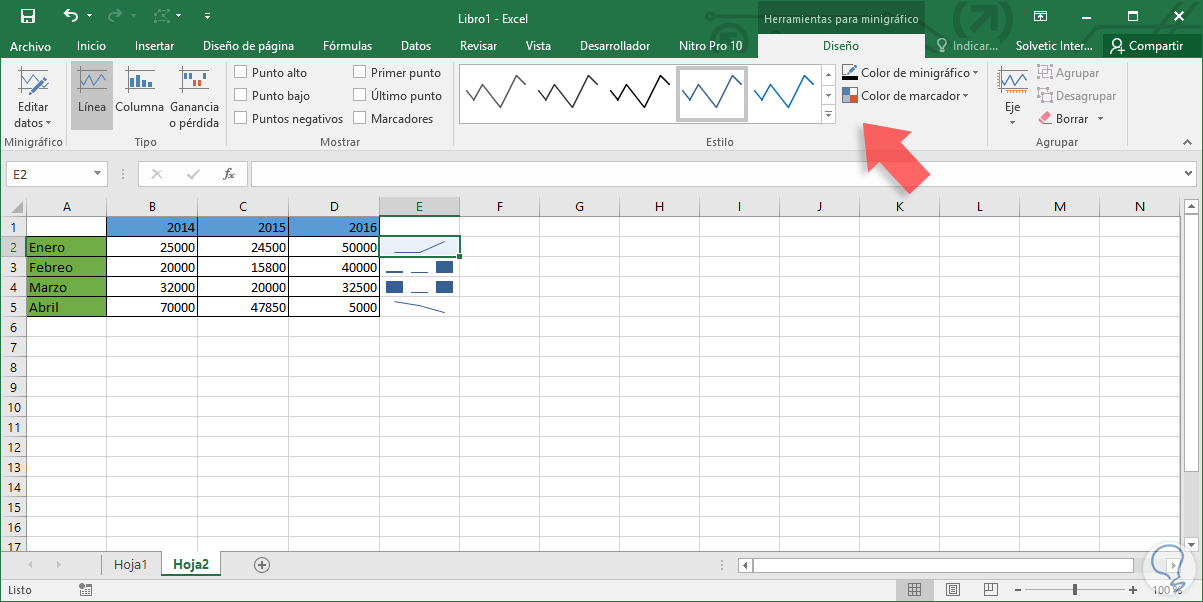
Task: Open the Archivo menu
Action: pyautogui.click(x=30, y=46)
